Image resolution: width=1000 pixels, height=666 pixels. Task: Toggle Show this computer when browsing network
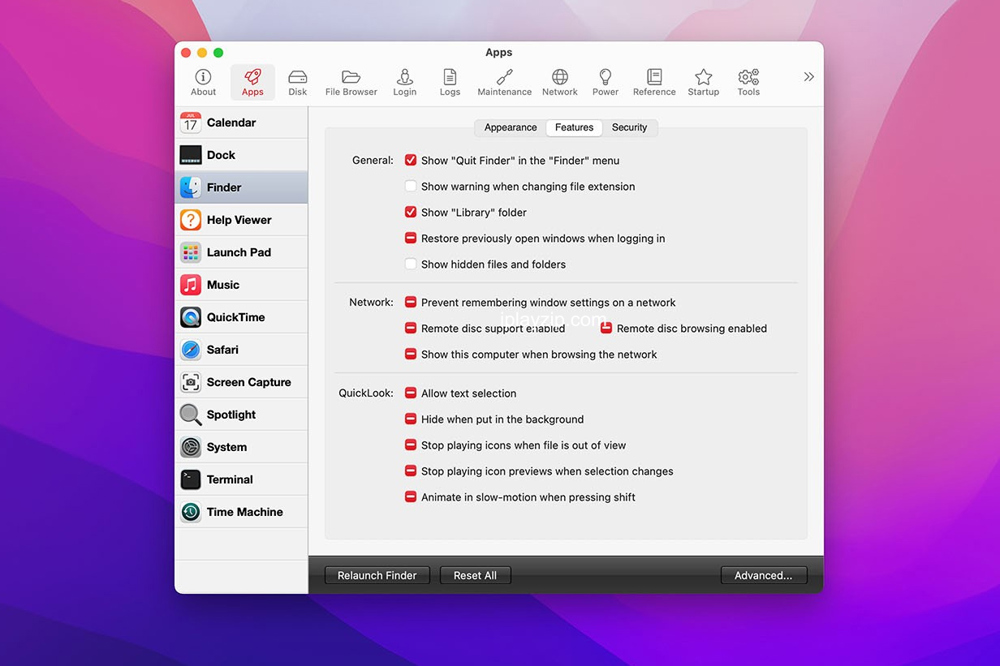411,354
